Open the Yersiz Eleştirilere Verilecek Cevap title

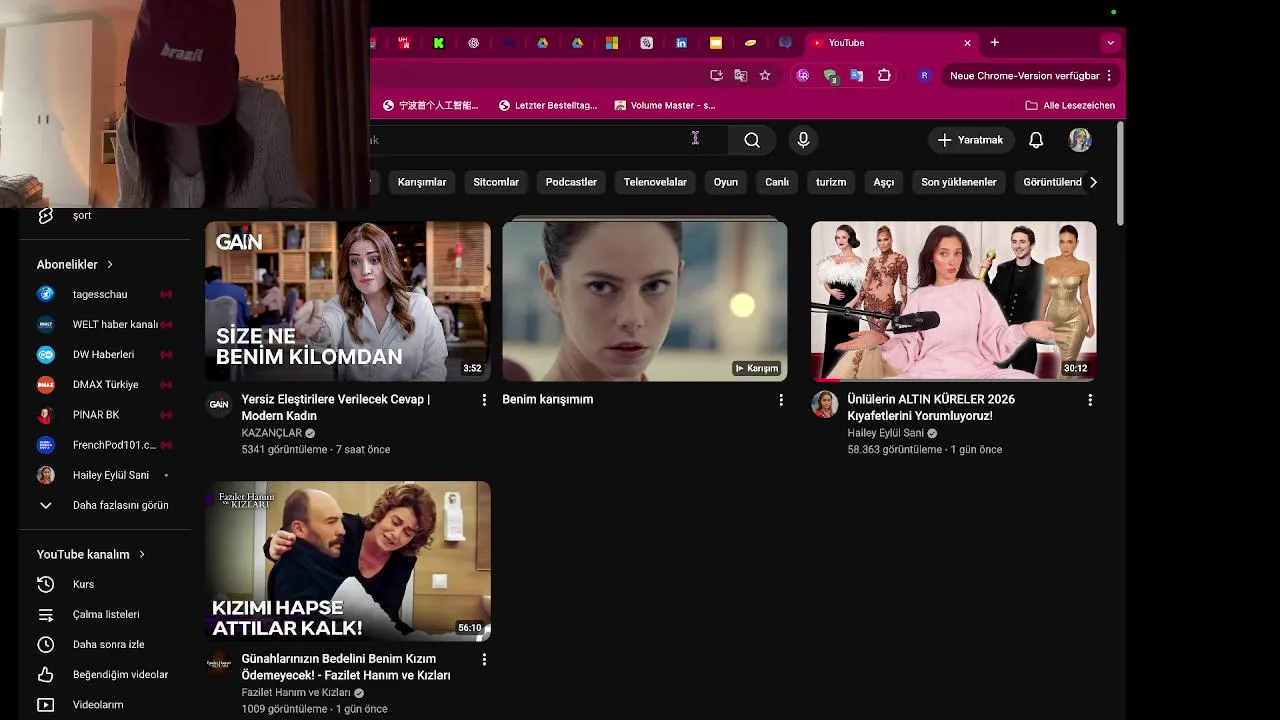(336, 407)
